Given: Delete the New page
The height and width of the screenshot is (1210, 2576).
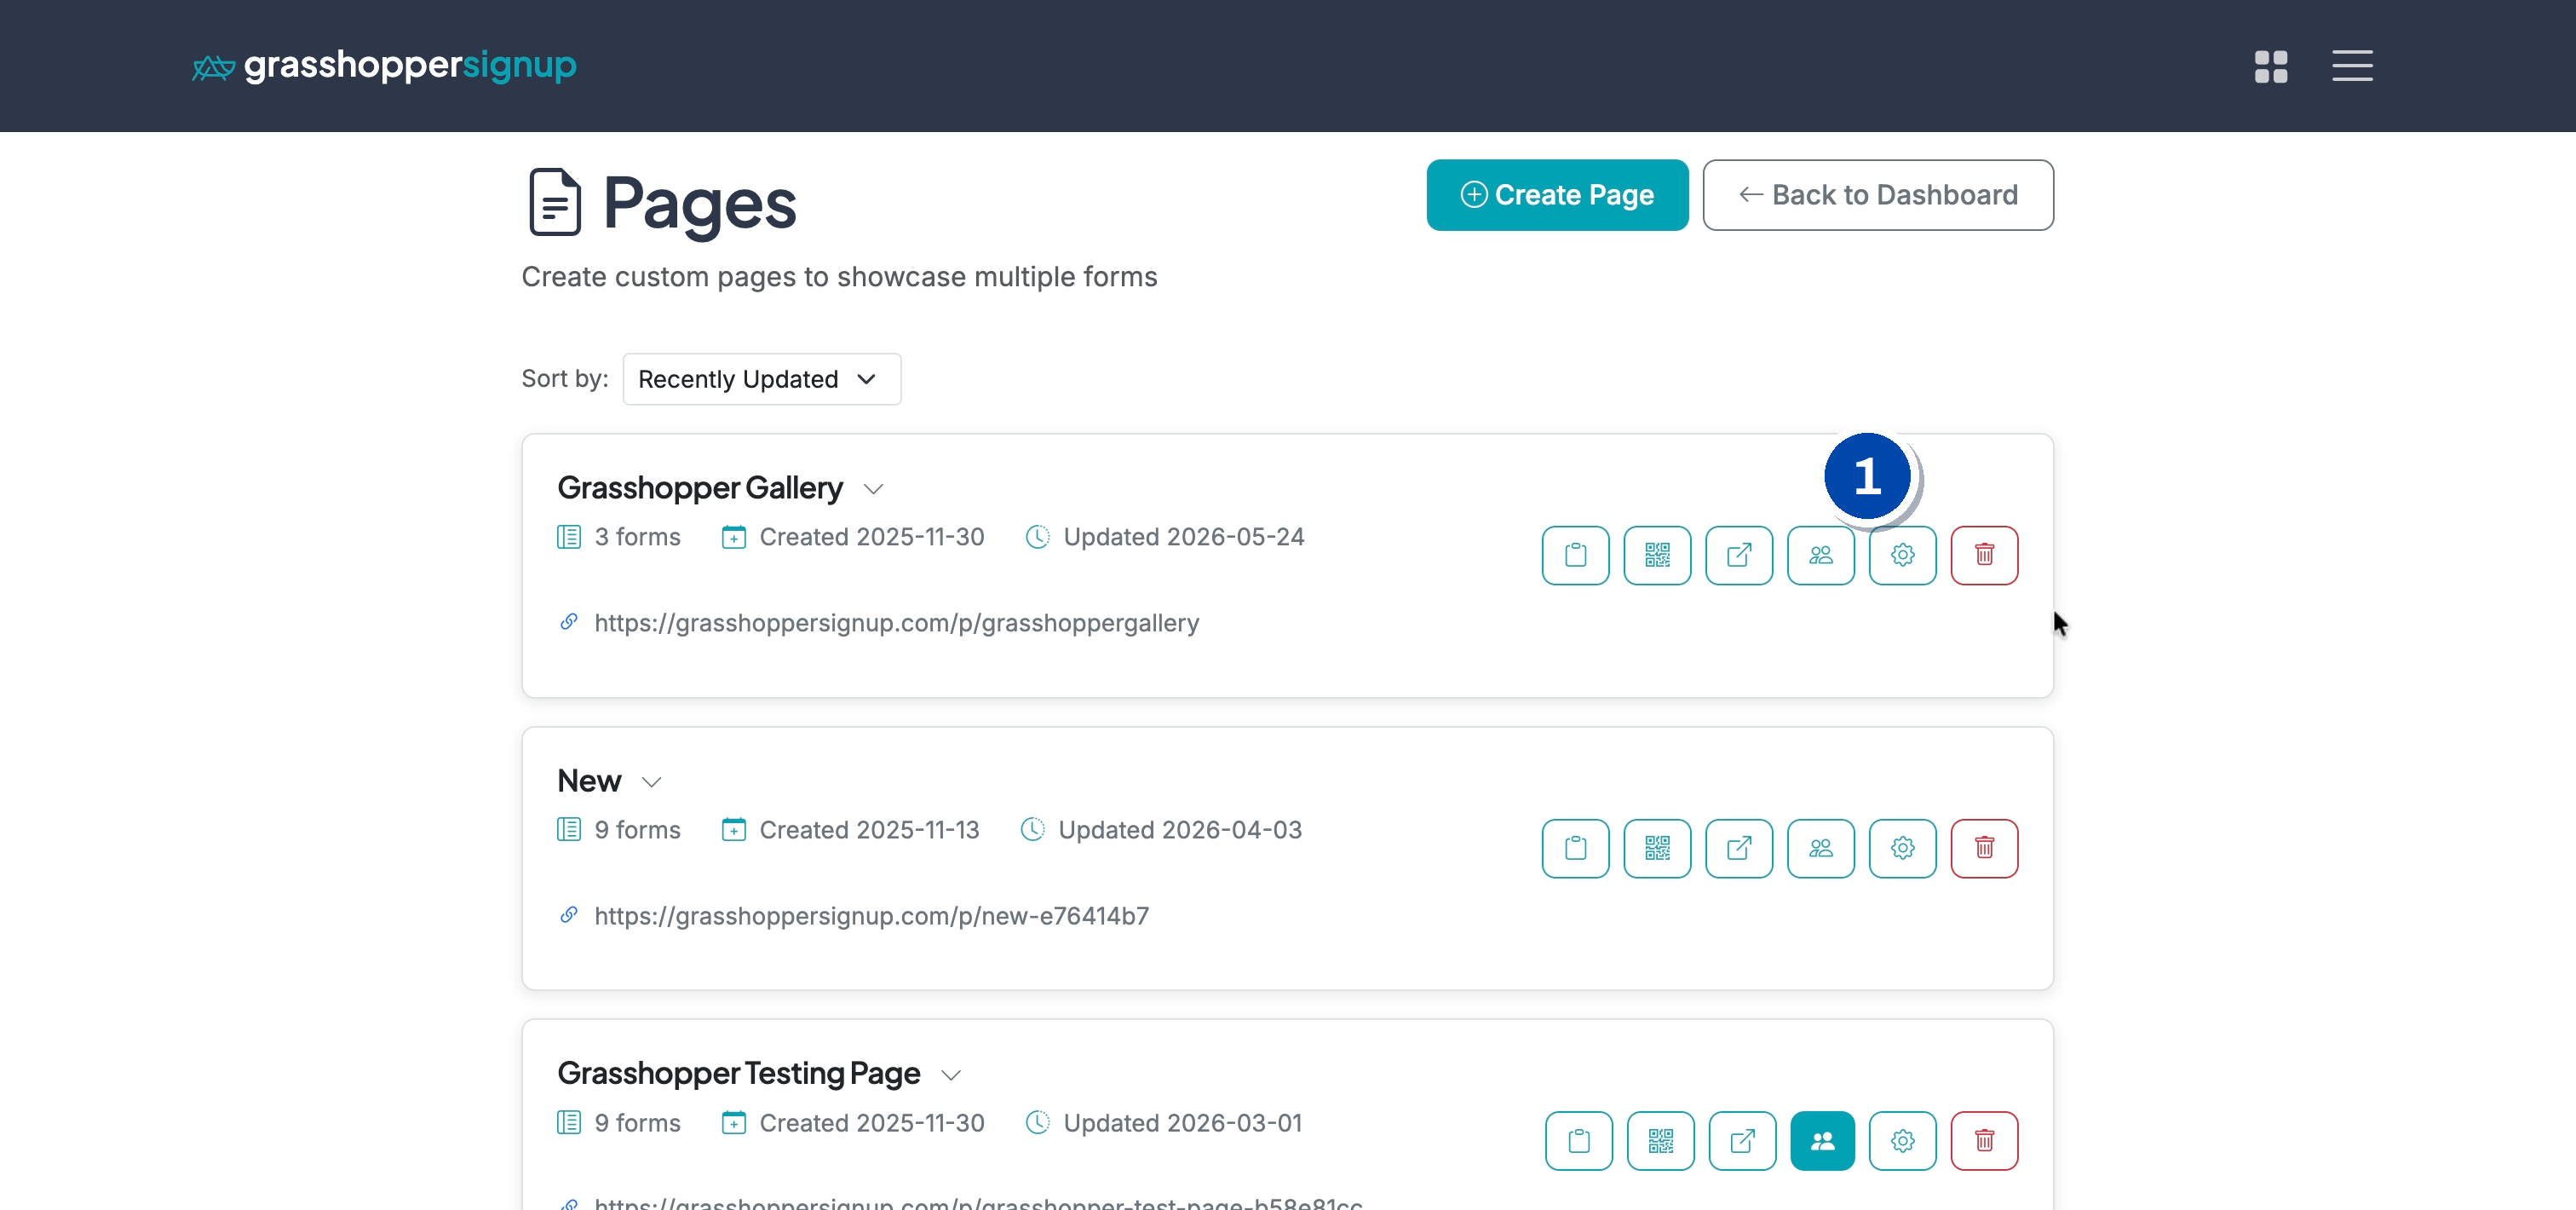Looking at the screenshot, I should coord(1984,848).
